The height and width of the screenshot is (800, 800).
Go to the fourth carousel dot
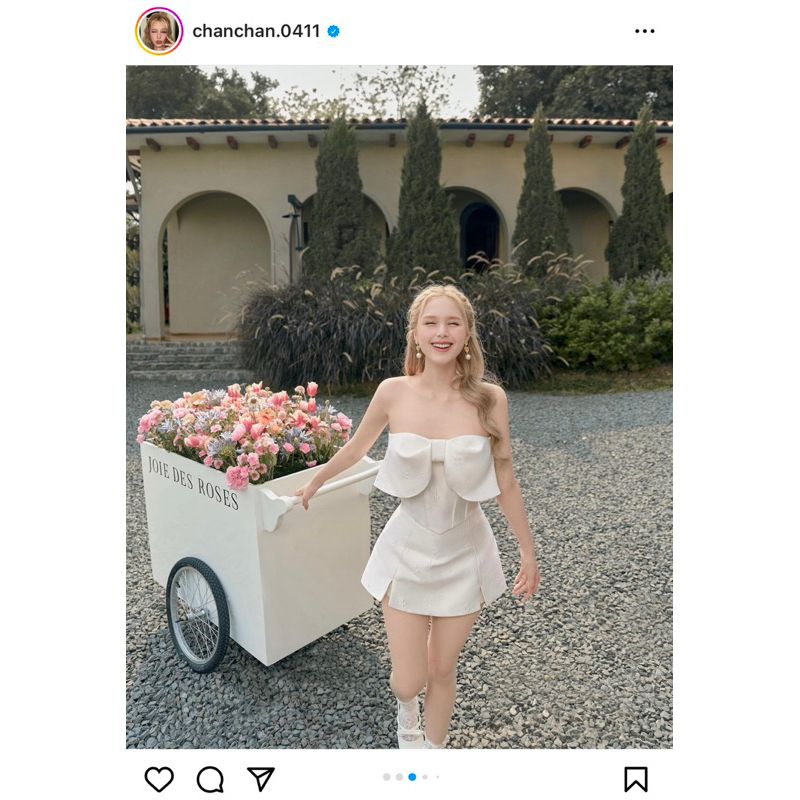pyautogui.click(x=425, y=777)
